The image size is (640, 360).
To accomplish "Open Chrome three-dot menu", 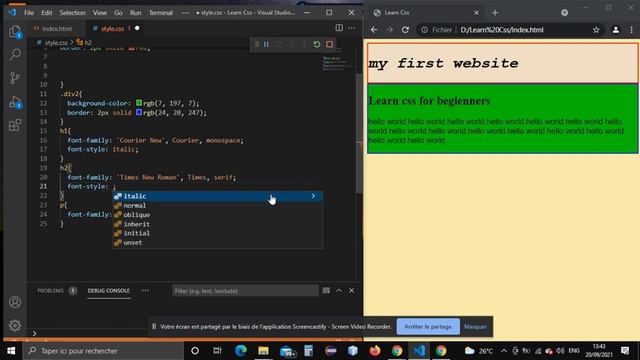I will click(631, 30).
